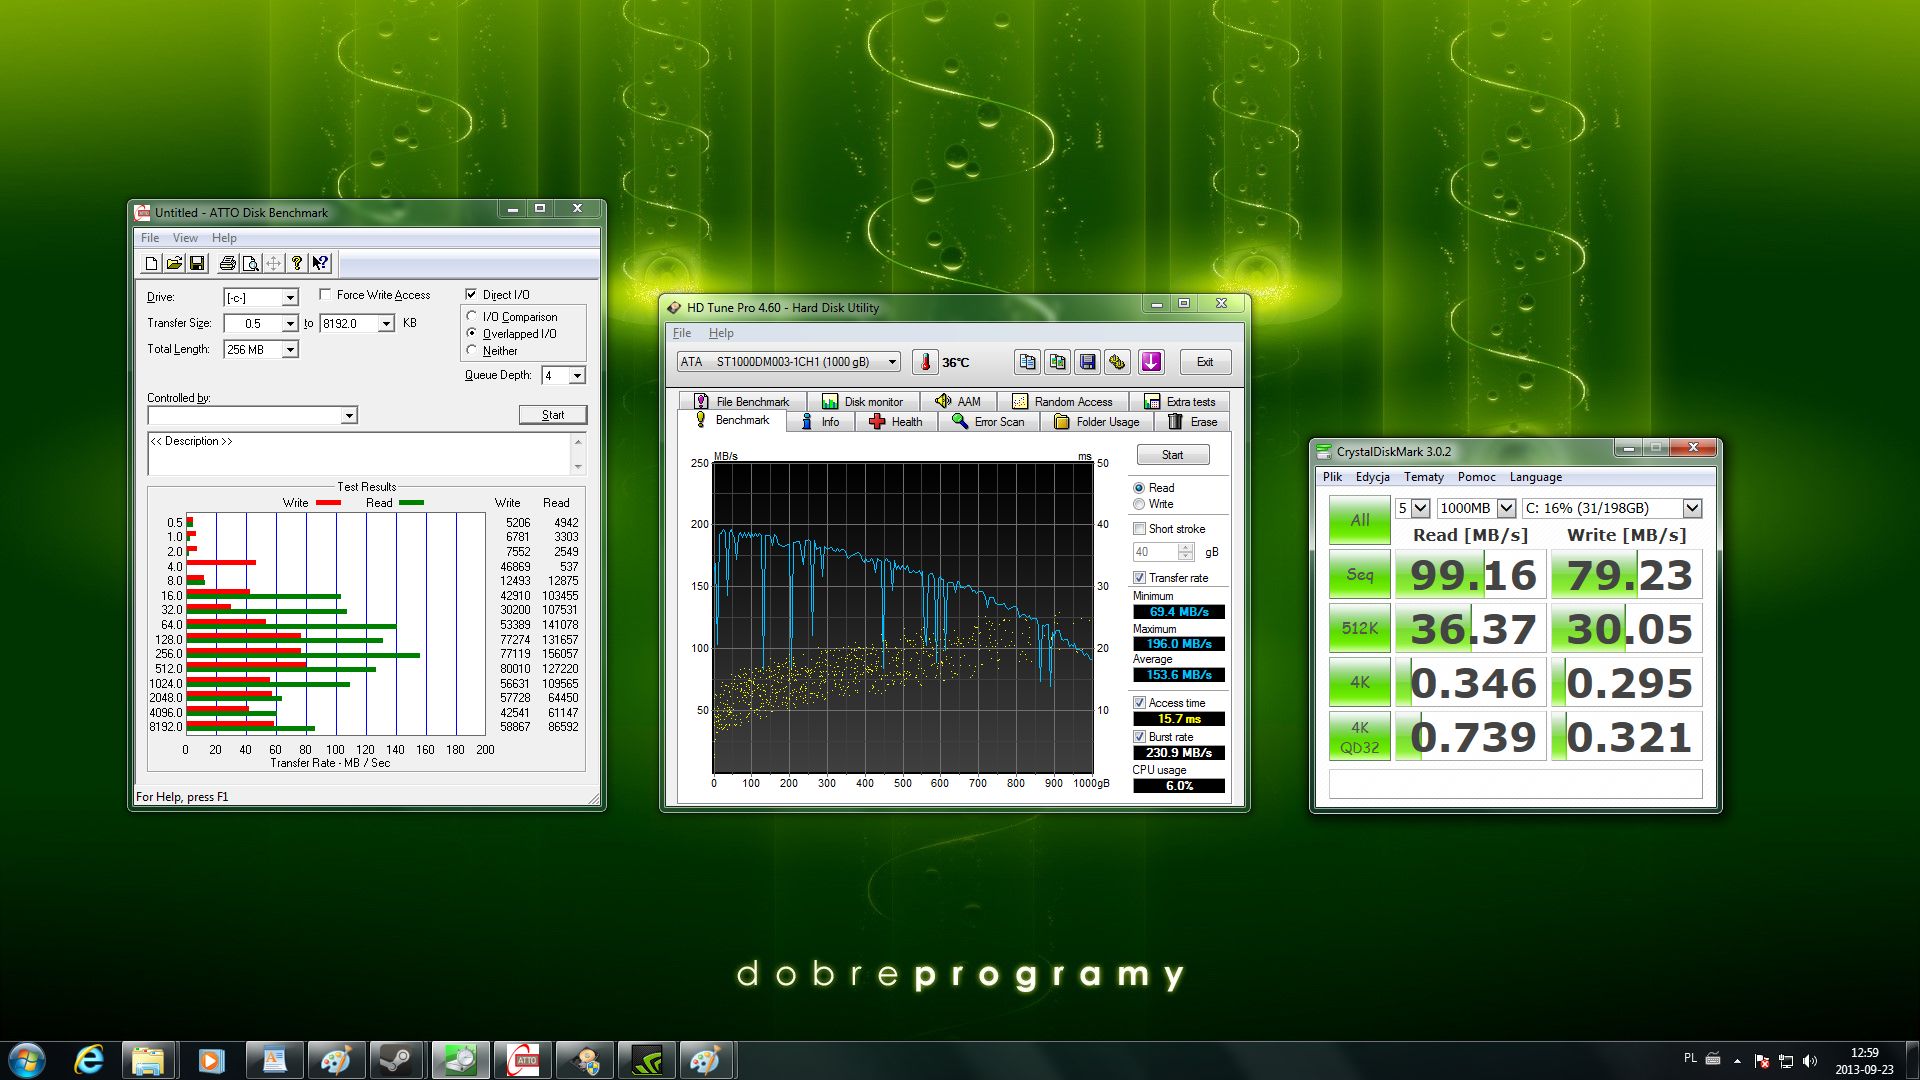Open the Tematy menu in CrystalDiskMark
Viewport: 1920px width, 1080px height.
[x=1423, y=477]
